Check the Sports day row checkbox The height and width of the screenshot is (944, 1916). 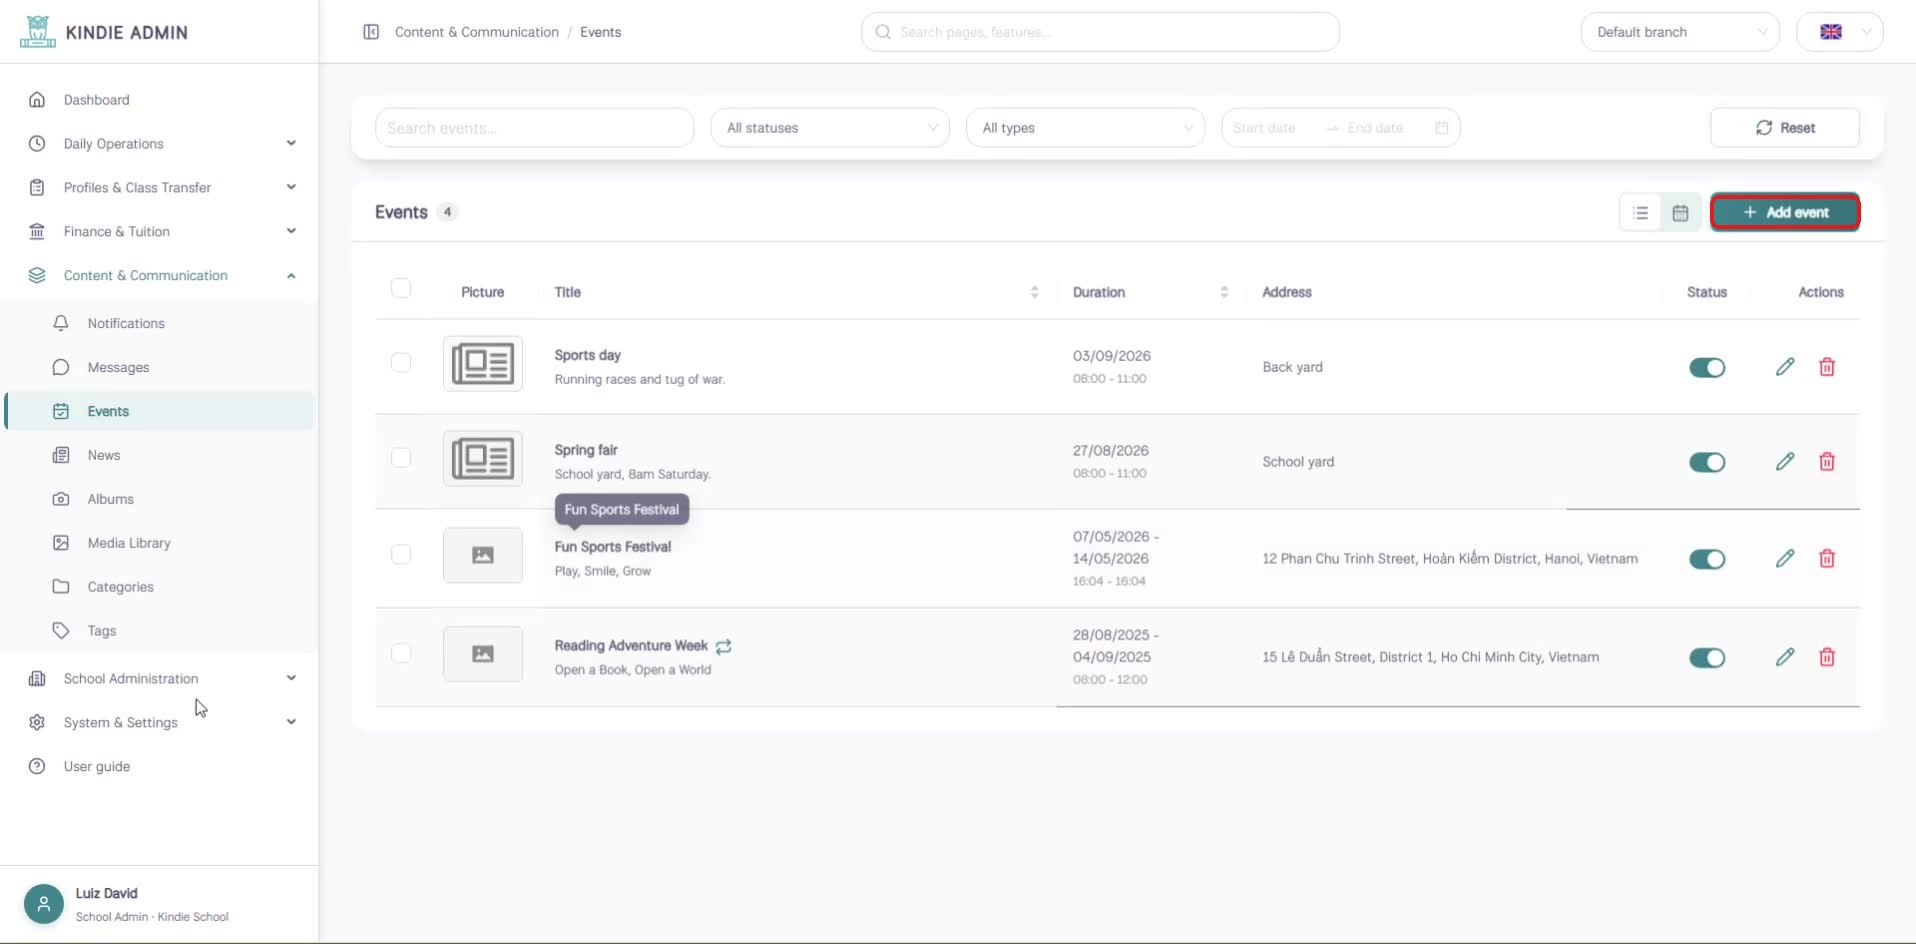[x=401, y=362]
